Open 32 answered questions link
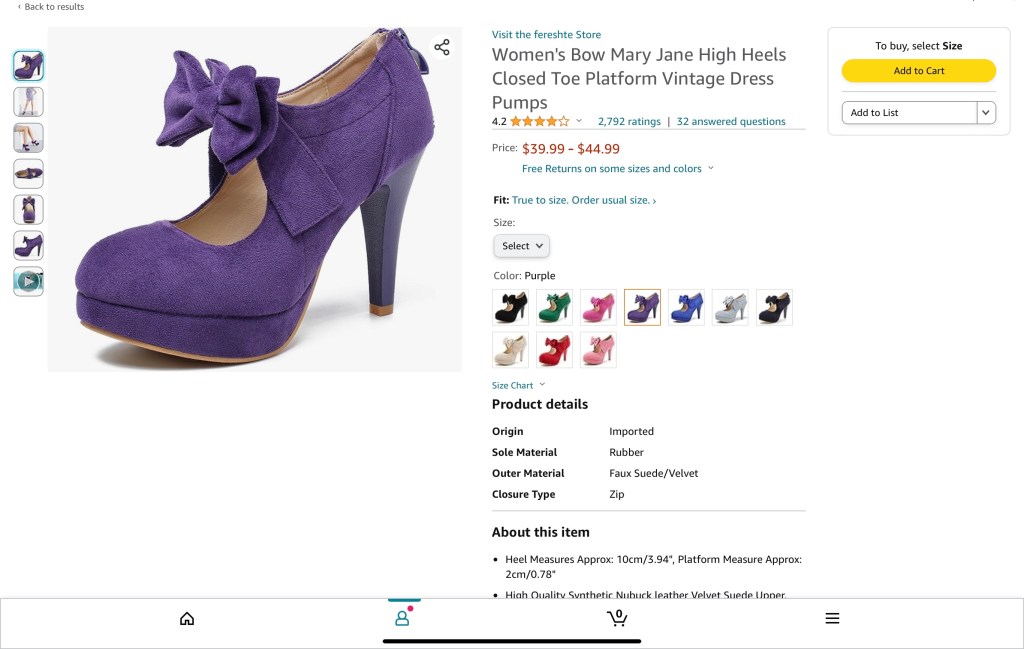 (x=731, y=122)
